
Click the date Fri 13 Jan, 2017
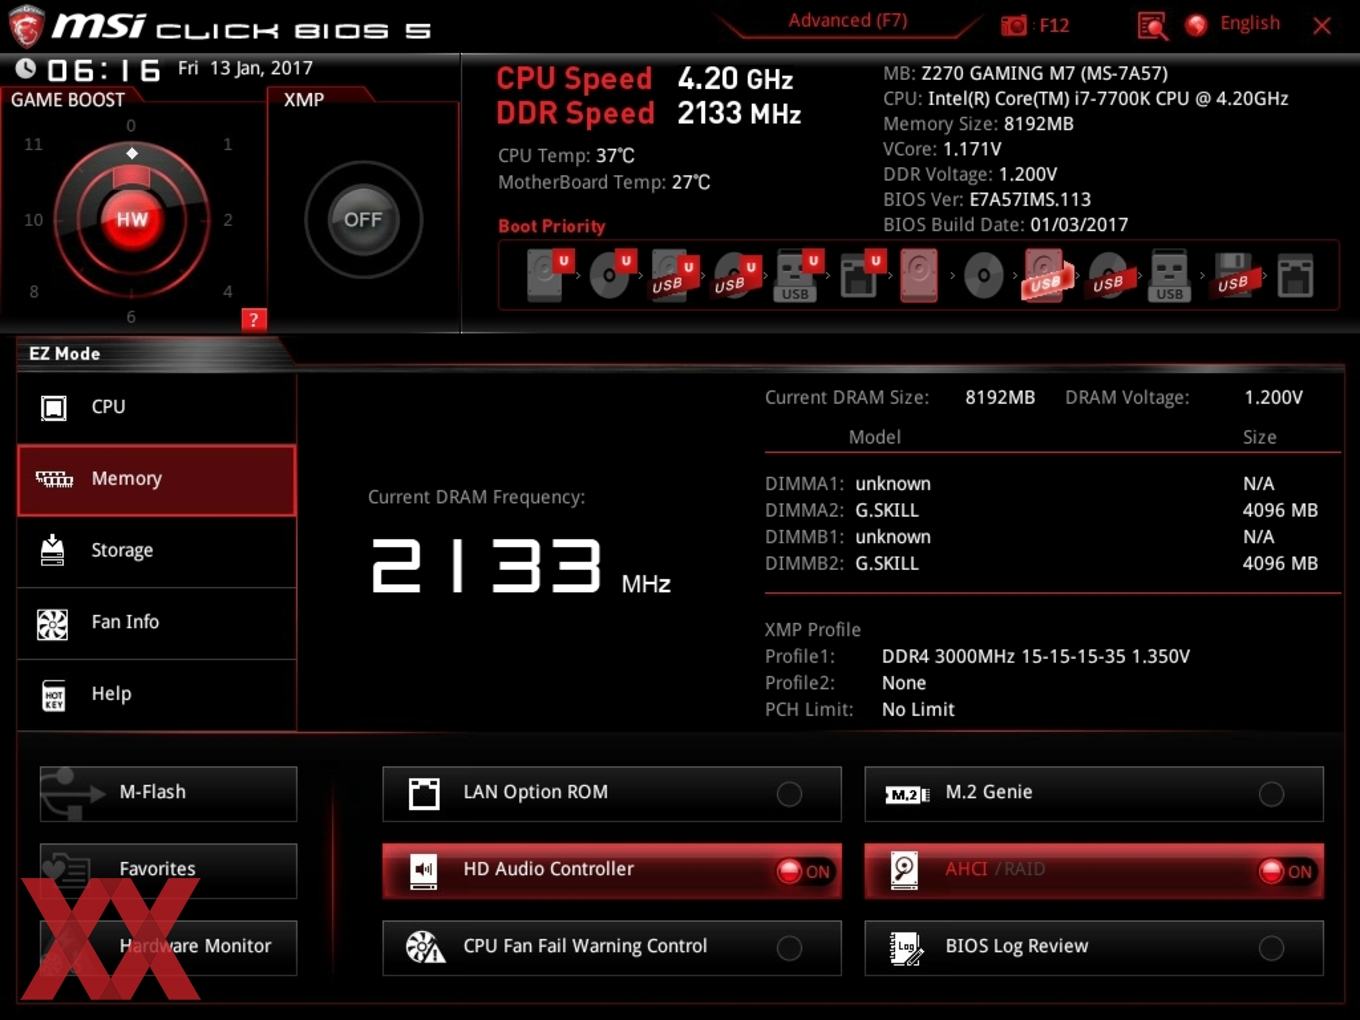(245, 68)
